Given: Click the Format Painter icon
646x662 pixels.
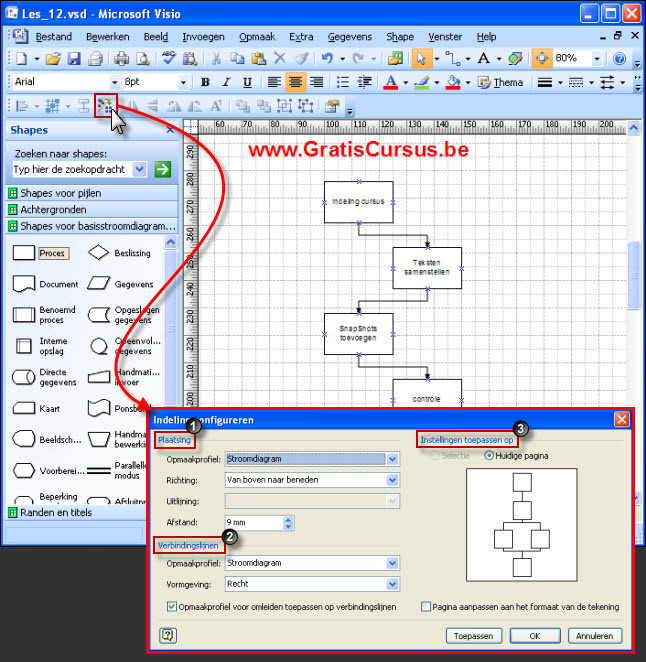Looking at the screenshot, I should pyautogui.click(x=301, y=59).
